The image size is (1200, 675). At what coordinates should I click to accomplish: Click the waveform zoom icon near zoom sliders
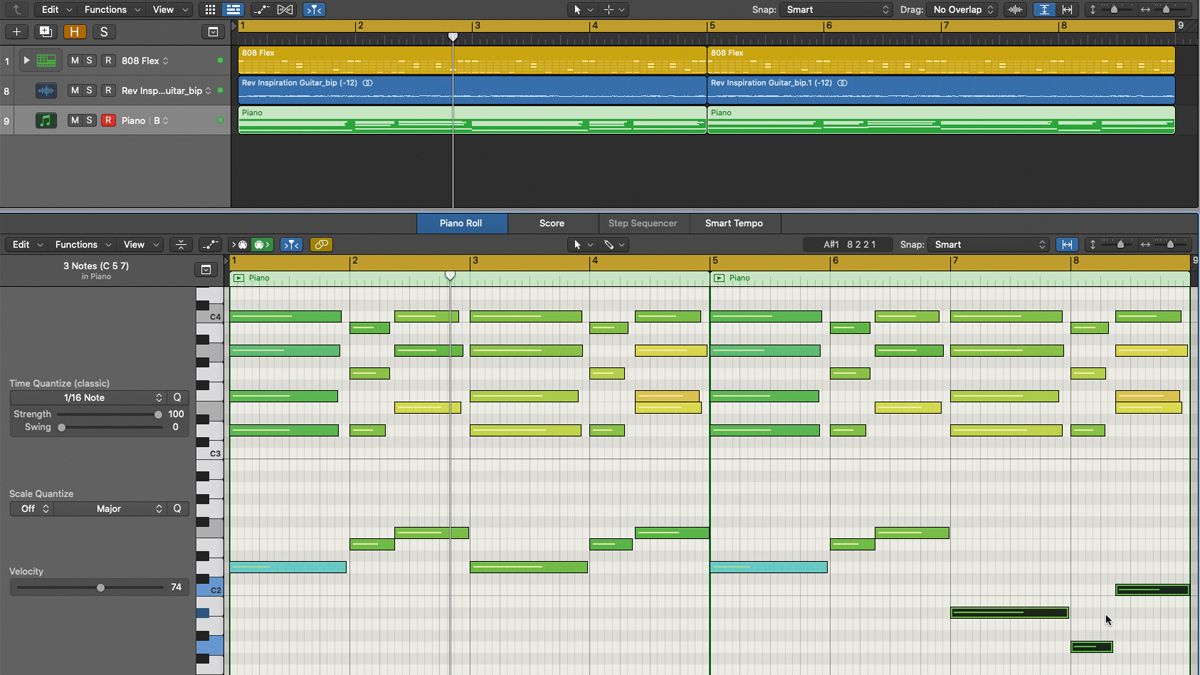point(1014,9)
